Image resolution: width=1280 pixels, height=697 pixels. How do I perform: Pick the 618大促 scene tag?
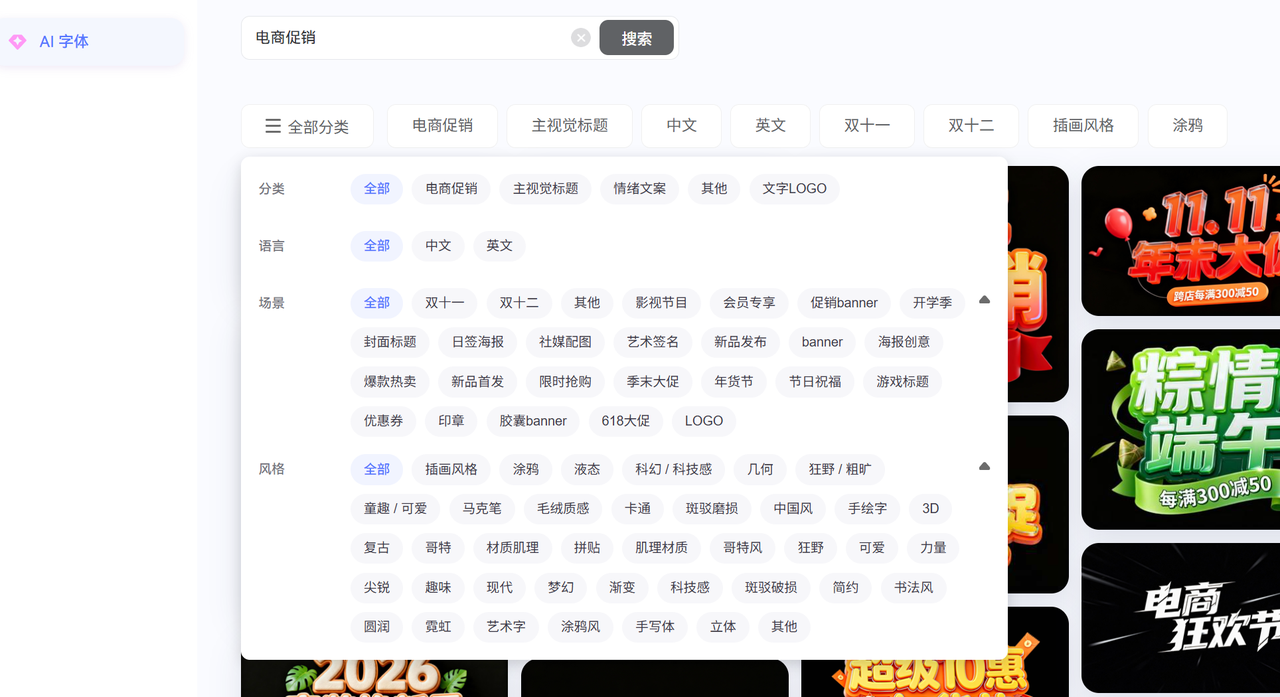pyautogui.click(x=625, y=421)
